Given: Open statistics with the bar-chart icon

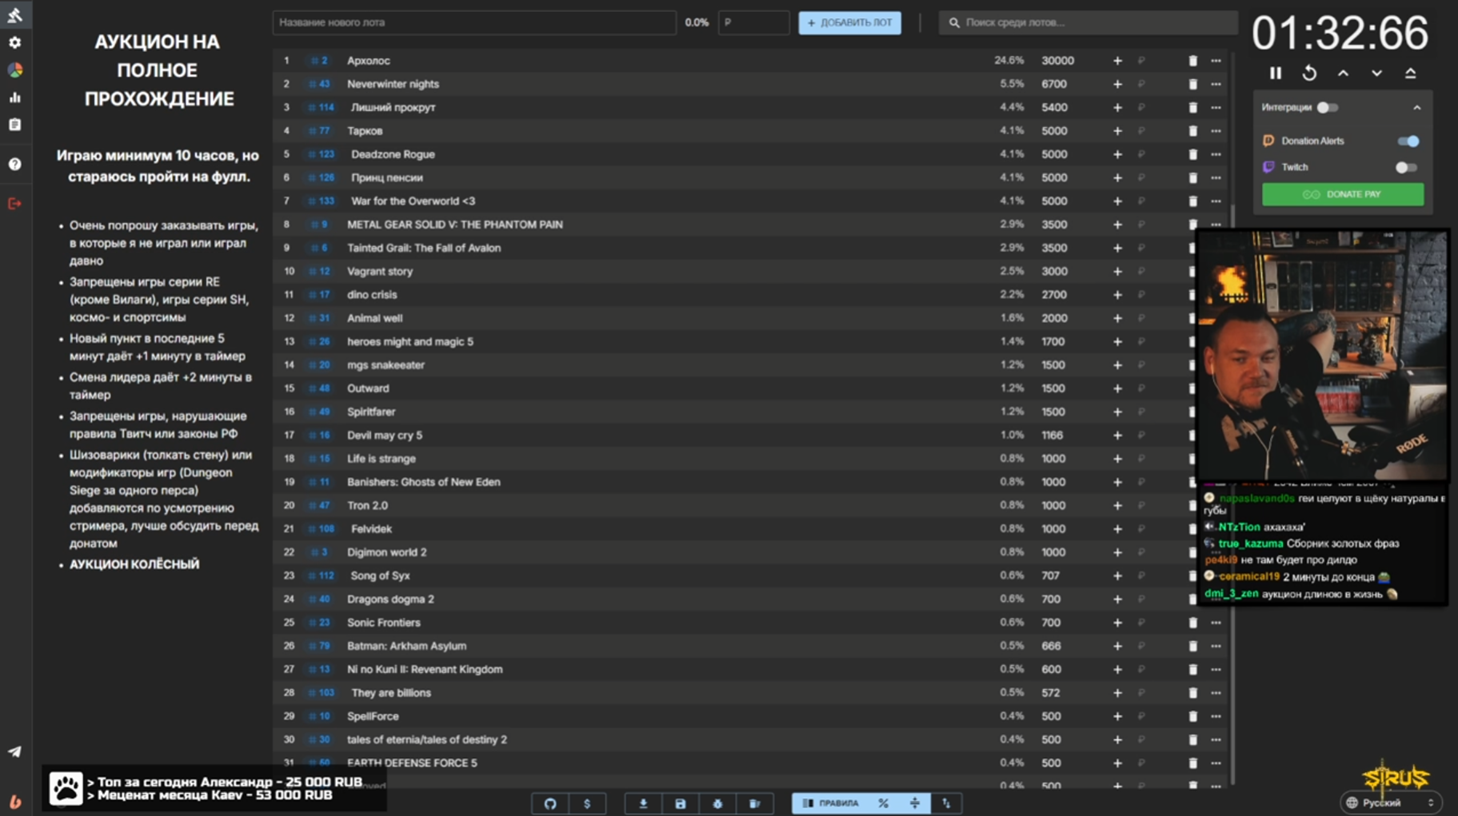Looking at the screenshot, I should pos(15,97).
